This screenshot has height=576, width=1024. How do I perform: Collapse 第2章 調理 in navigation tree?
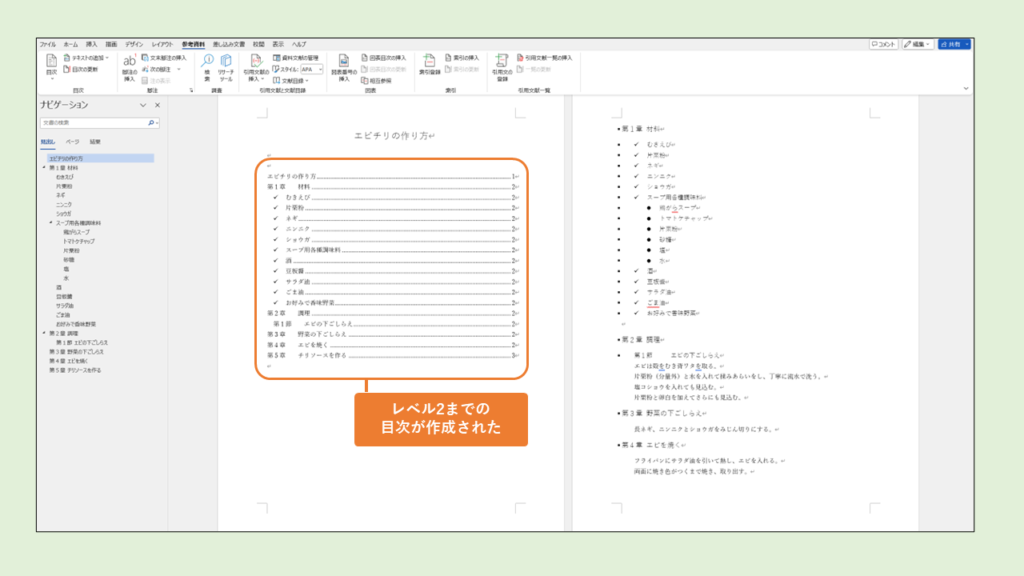44,333
